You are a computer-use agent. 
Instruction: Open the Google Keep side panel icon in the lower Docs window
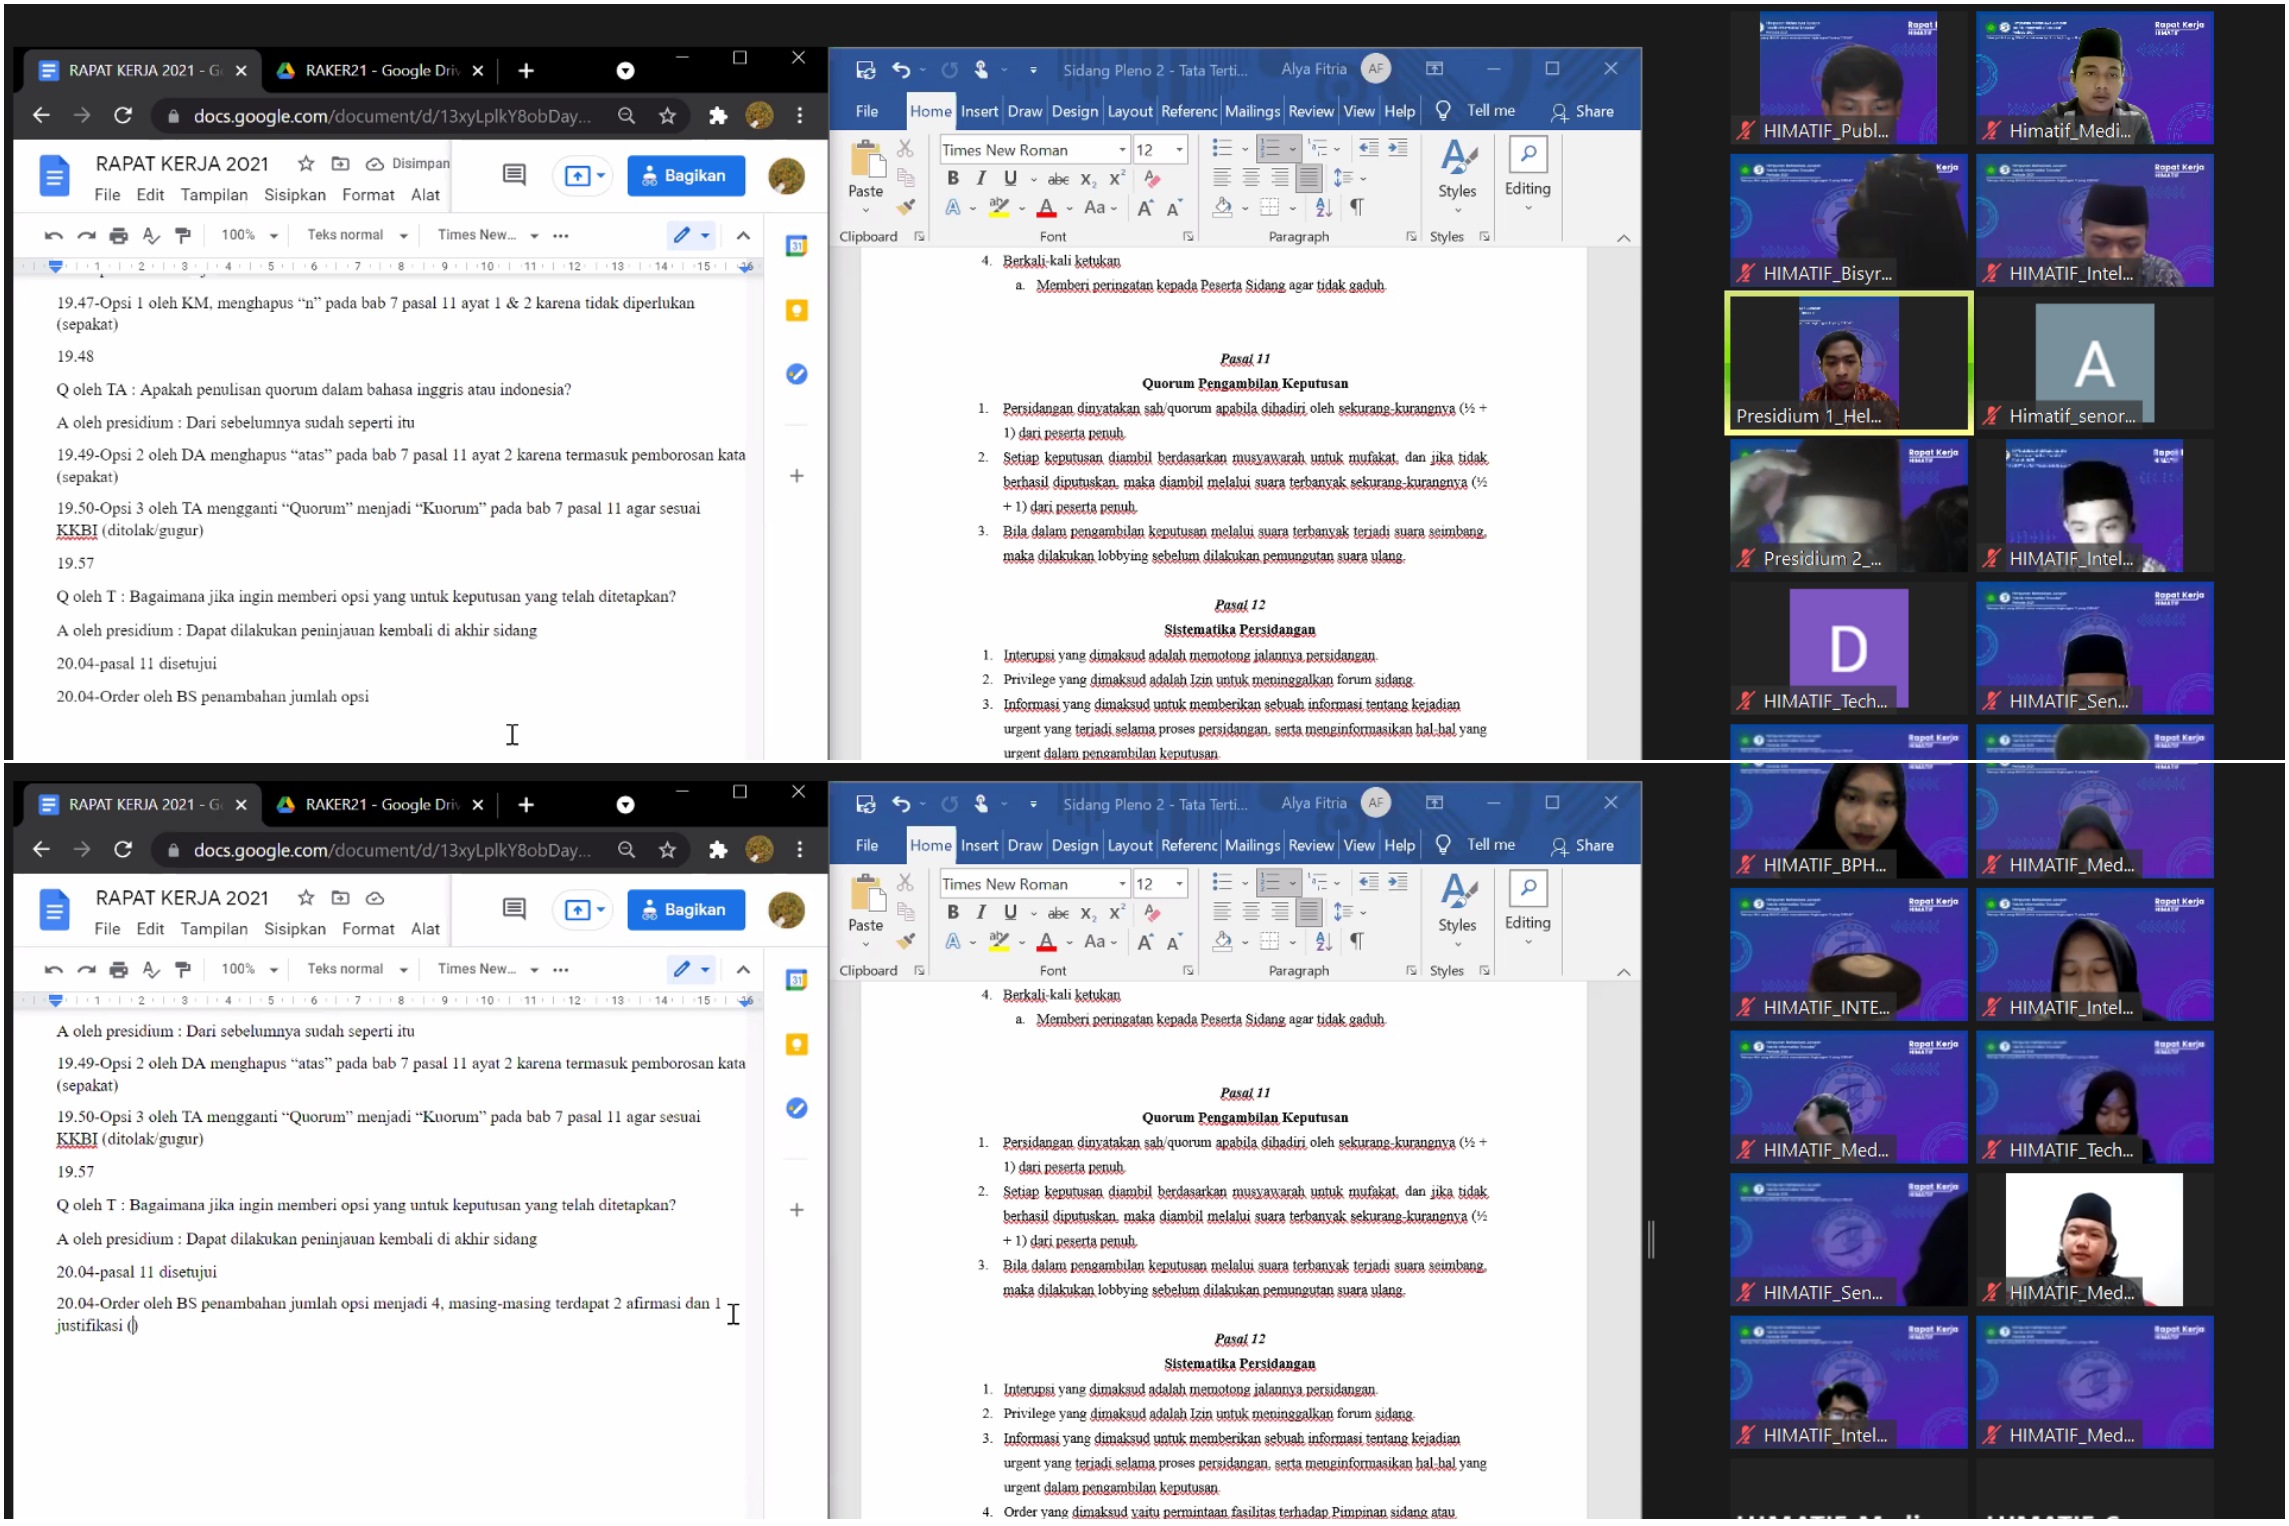796,1044
